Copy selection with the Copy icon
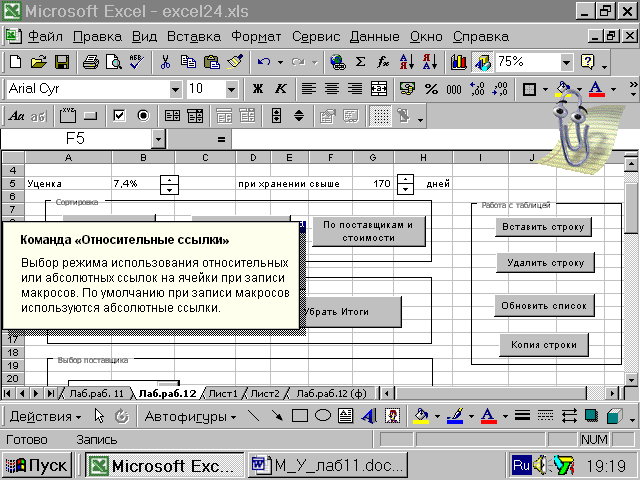Viewport: 640px width, 480px height. 188,62
